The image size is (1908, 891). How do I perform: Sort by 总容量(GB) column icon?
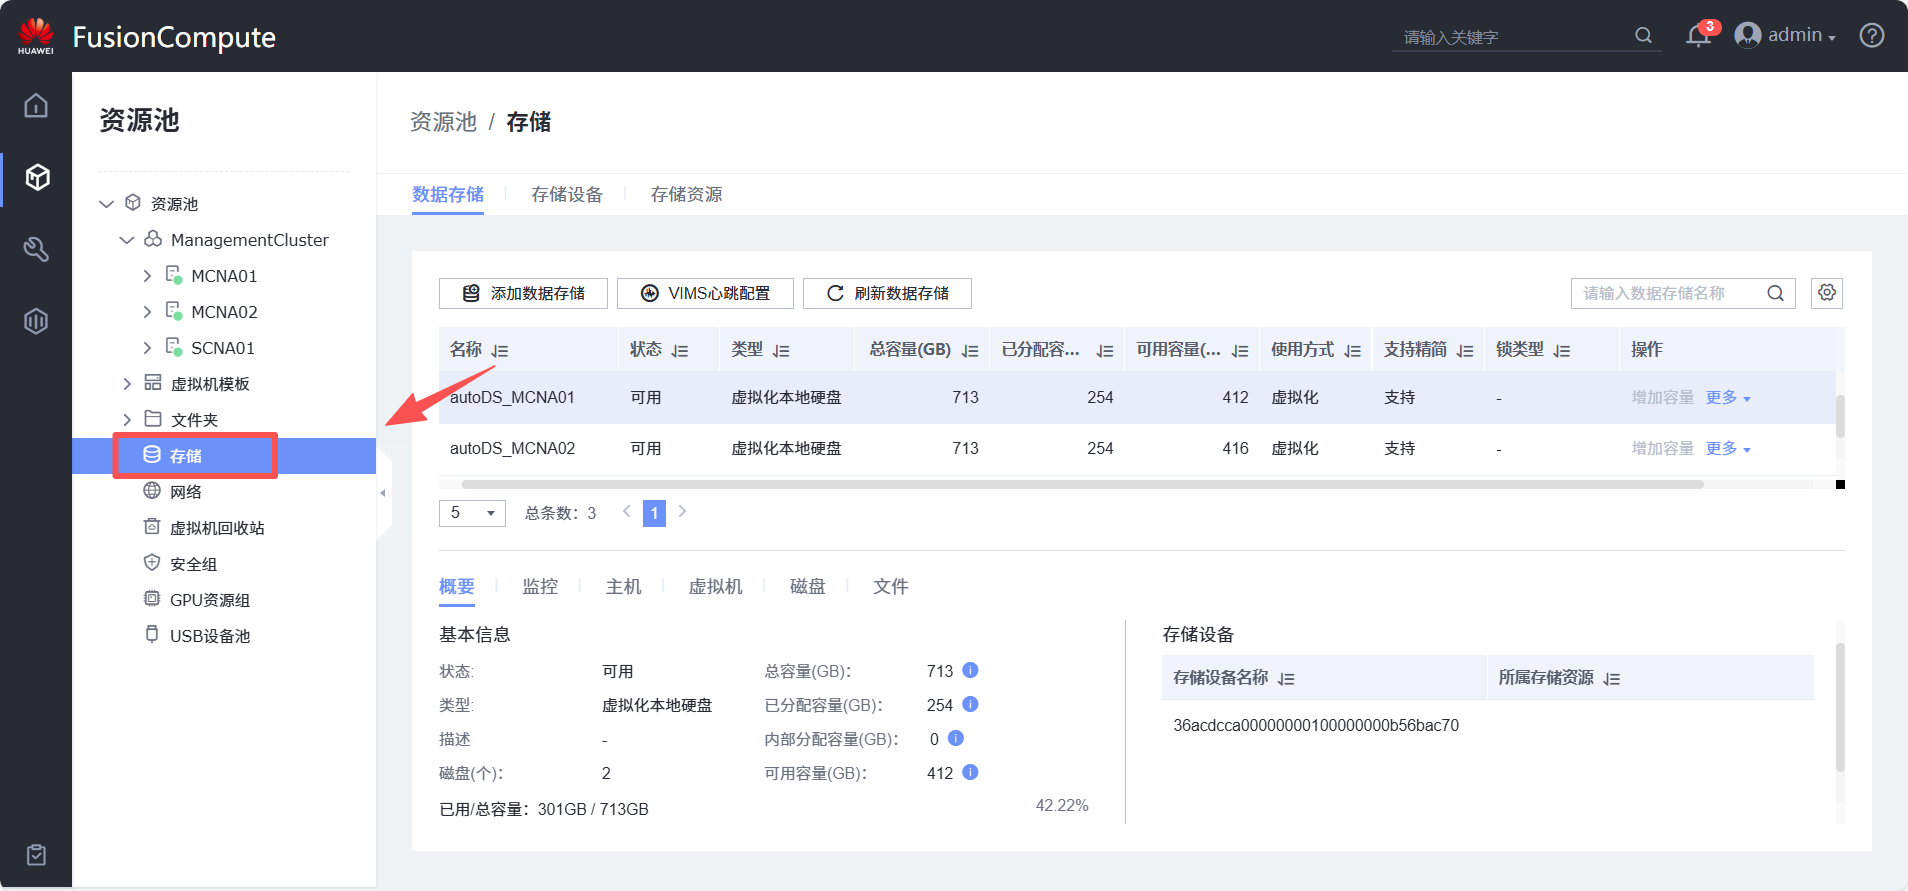tap(970, 351)
